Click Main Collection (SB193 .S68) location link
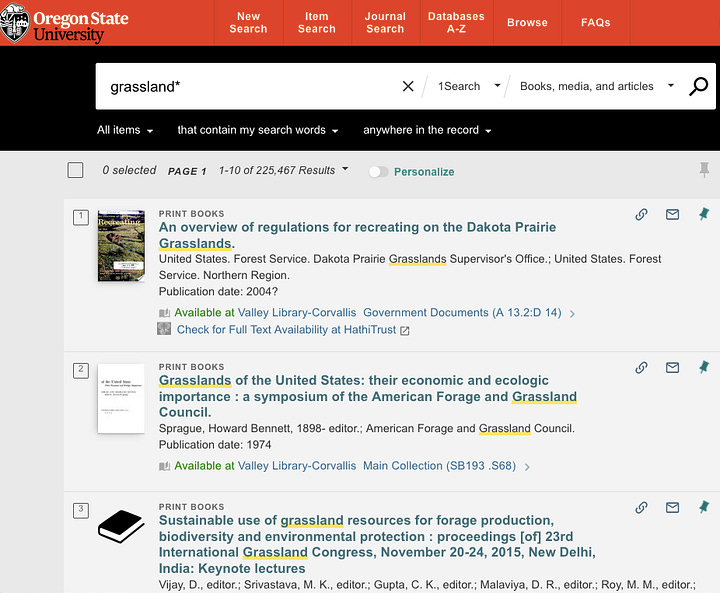The width and height of the screenshot is (720, 593). (439, 466)
